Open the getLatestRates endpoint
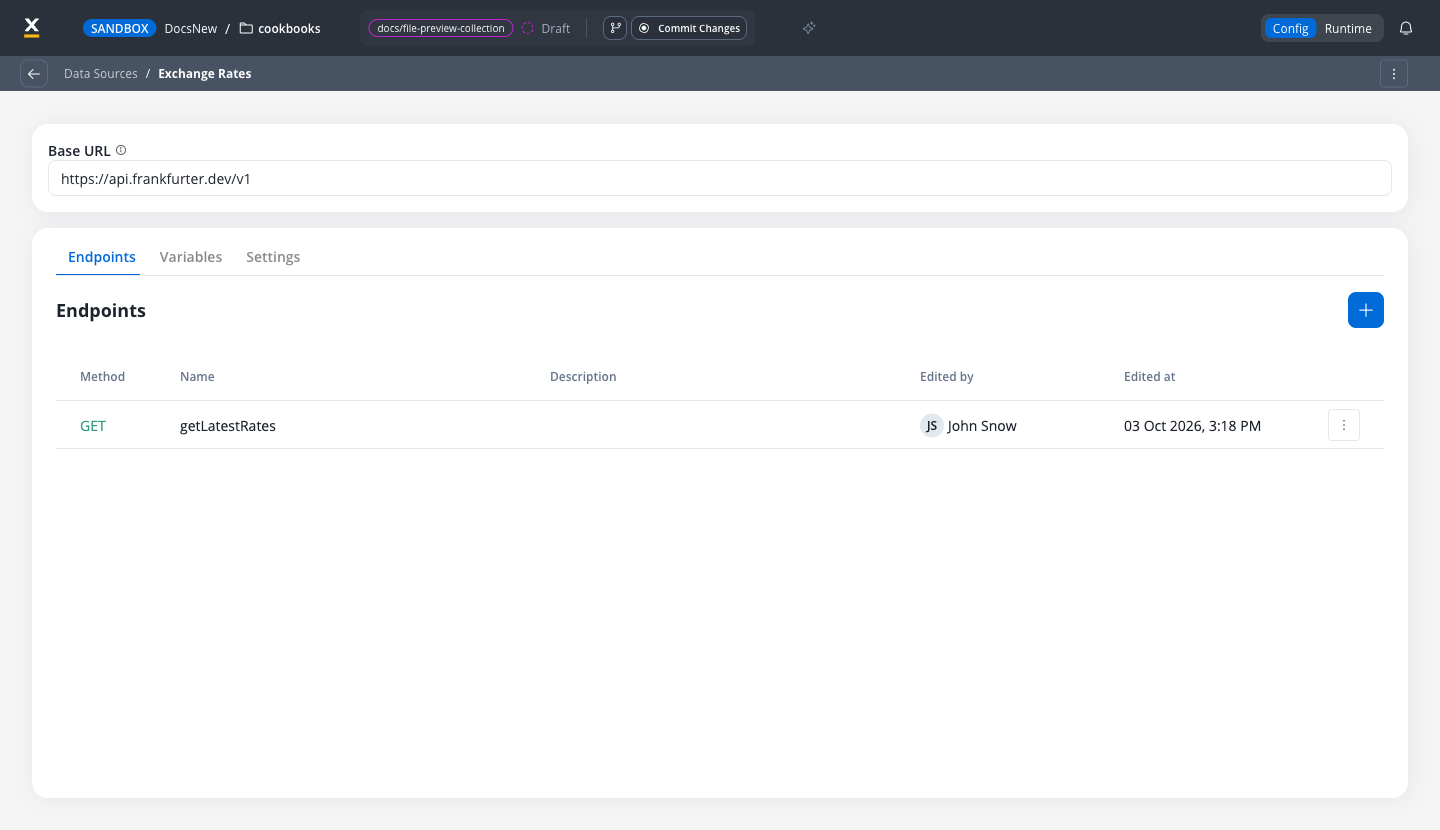 click(228, 426)
